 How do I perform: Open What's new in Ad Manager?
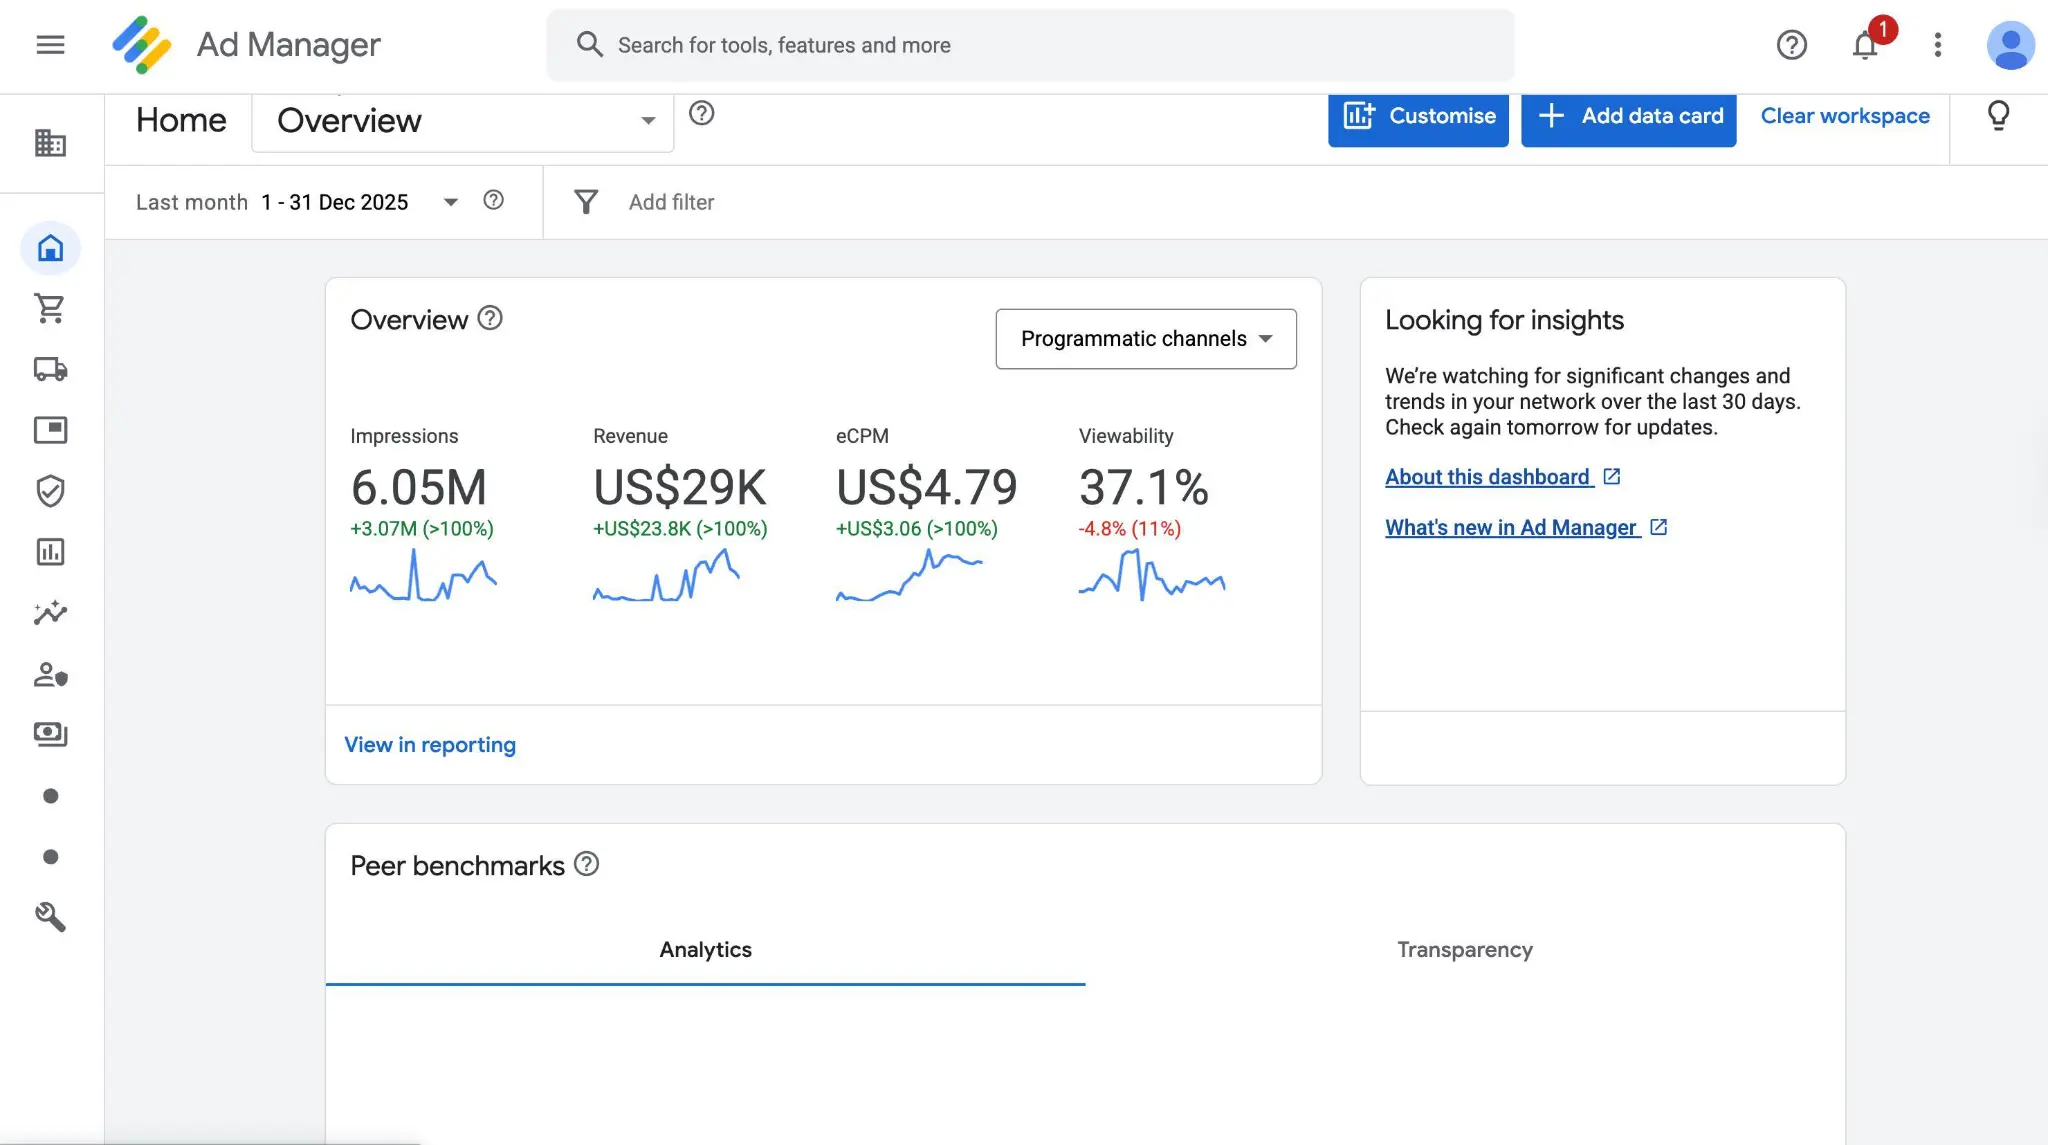tap(1510, 527)
